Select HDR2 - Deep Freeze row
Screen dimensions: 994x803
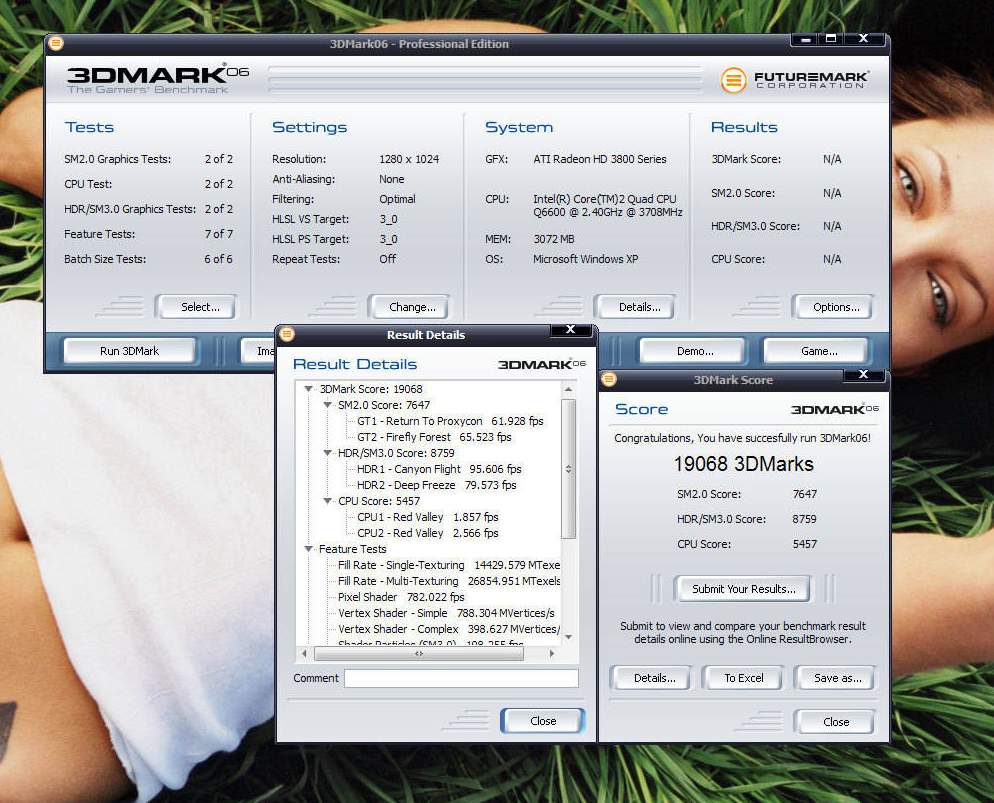pyautogui.click(x=437, y=485)
